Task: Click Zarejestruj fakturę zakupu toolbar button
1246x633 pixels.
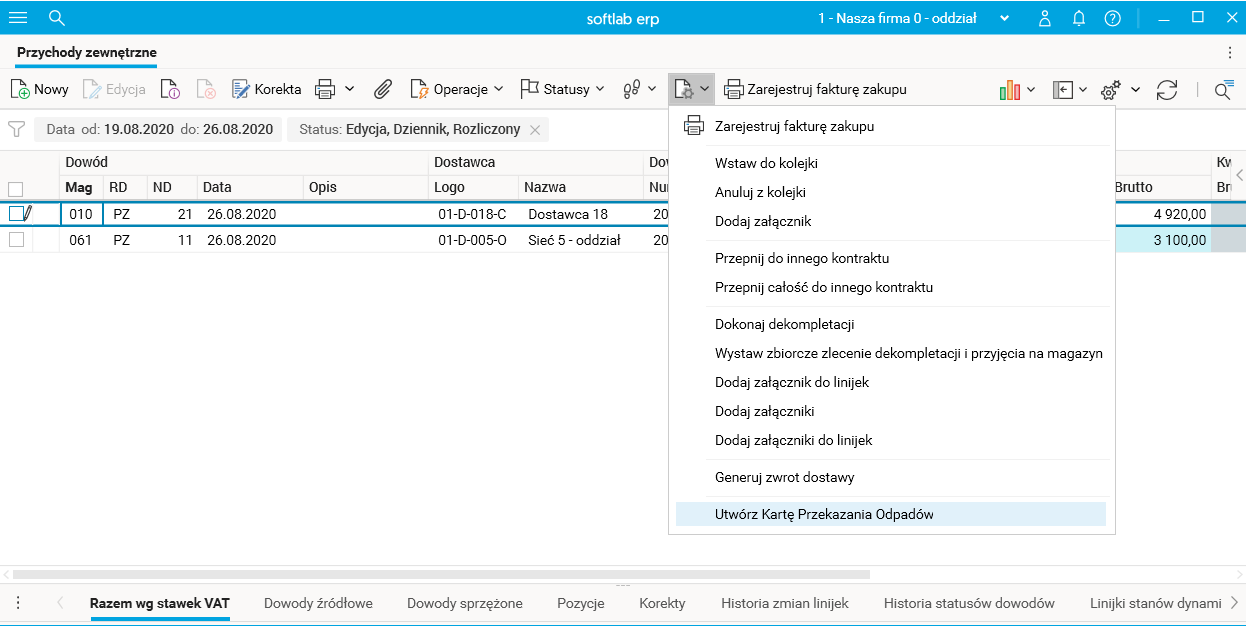Action: click(815, 90)
